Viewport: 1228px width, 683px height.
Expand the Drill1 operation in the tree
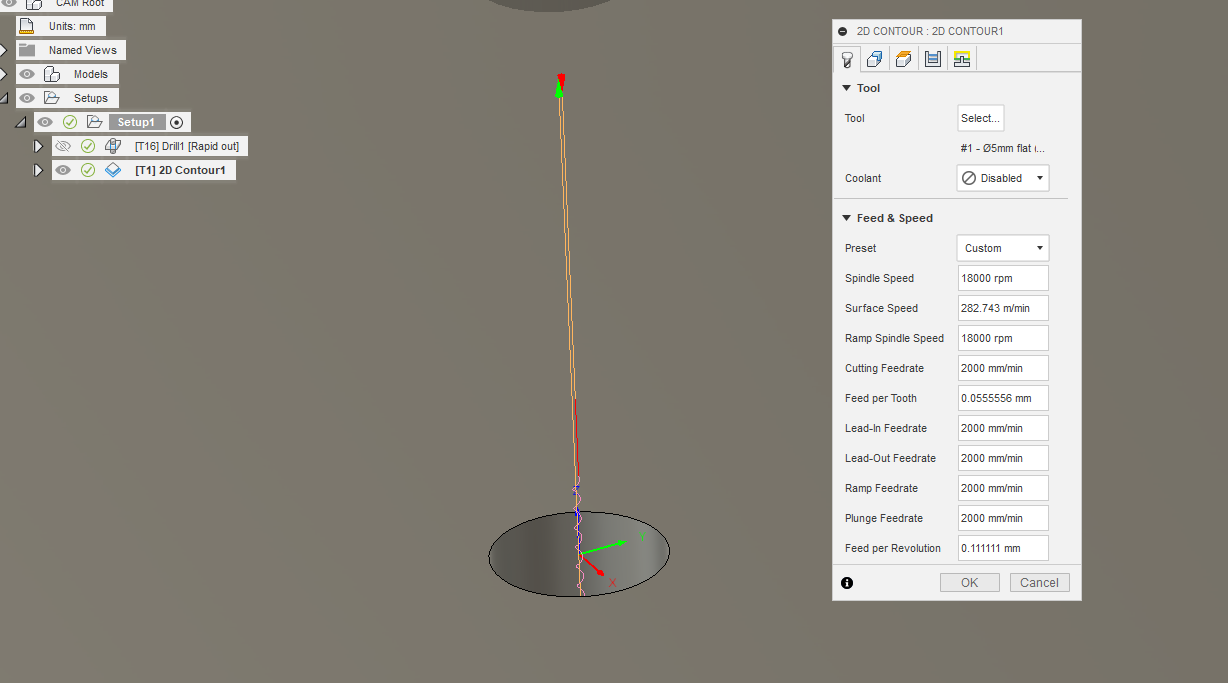tap(38, 146)
